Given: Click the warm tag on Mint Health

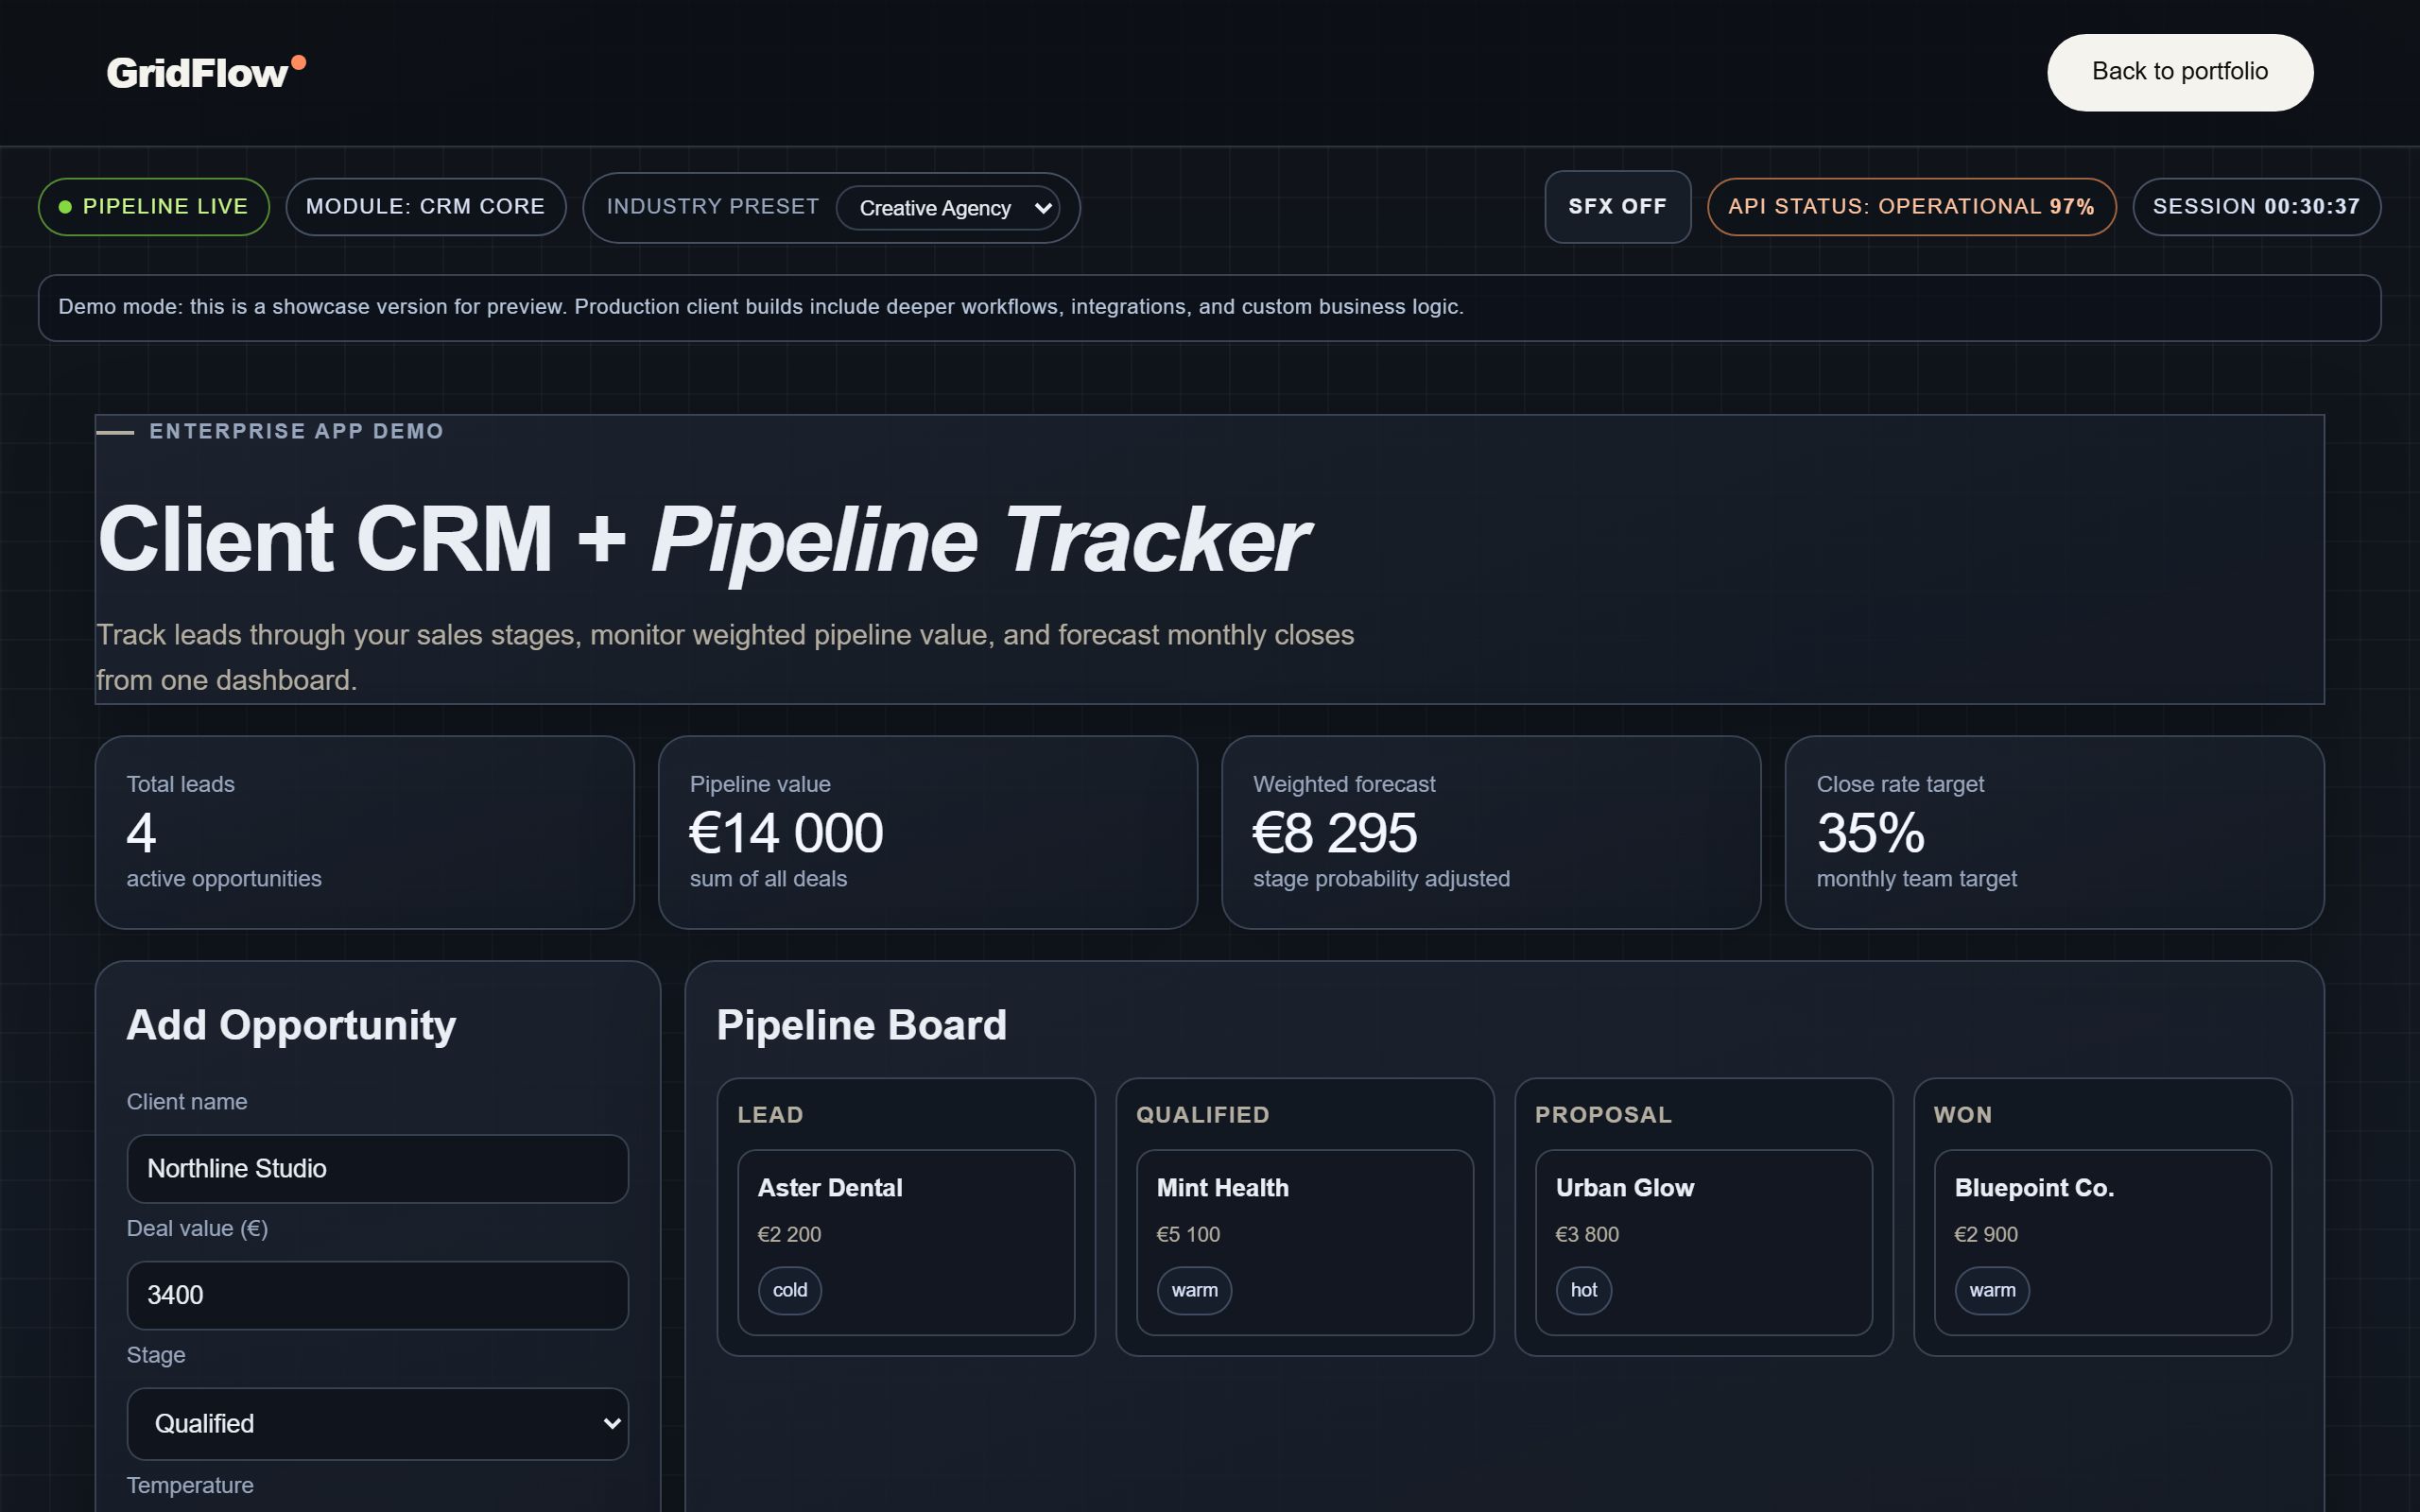Looking at the screenshot, I should click(1194, 1290).
